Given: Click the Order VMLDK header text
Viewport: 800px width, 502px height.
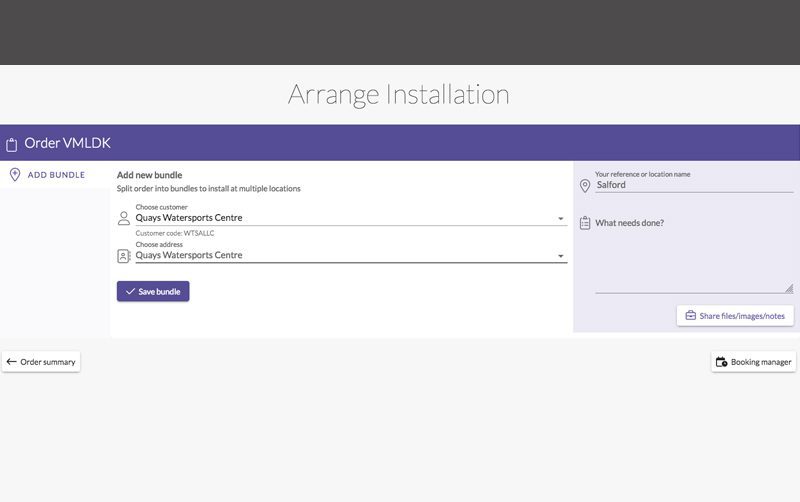Looking at the screenshot, I should click(67, 143).
